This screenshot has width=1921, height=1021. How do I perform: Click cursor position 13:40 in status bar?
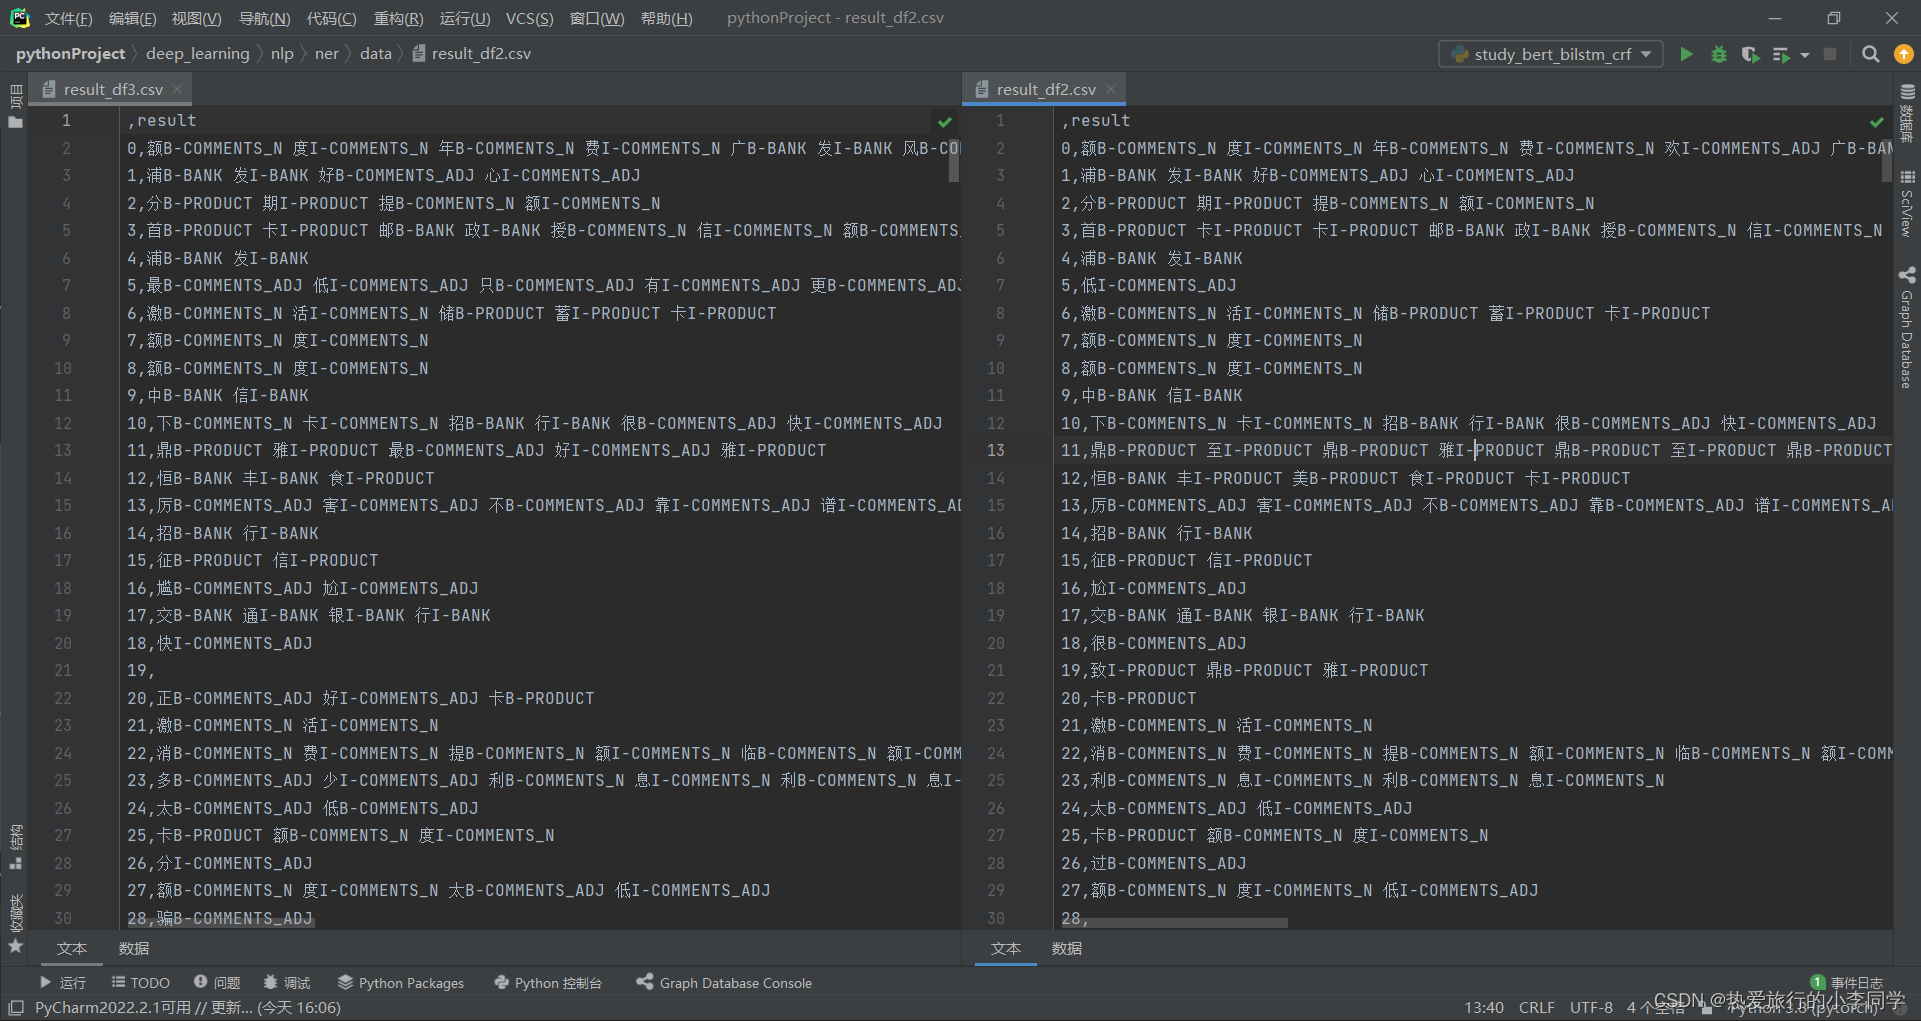[1484, 1007]
